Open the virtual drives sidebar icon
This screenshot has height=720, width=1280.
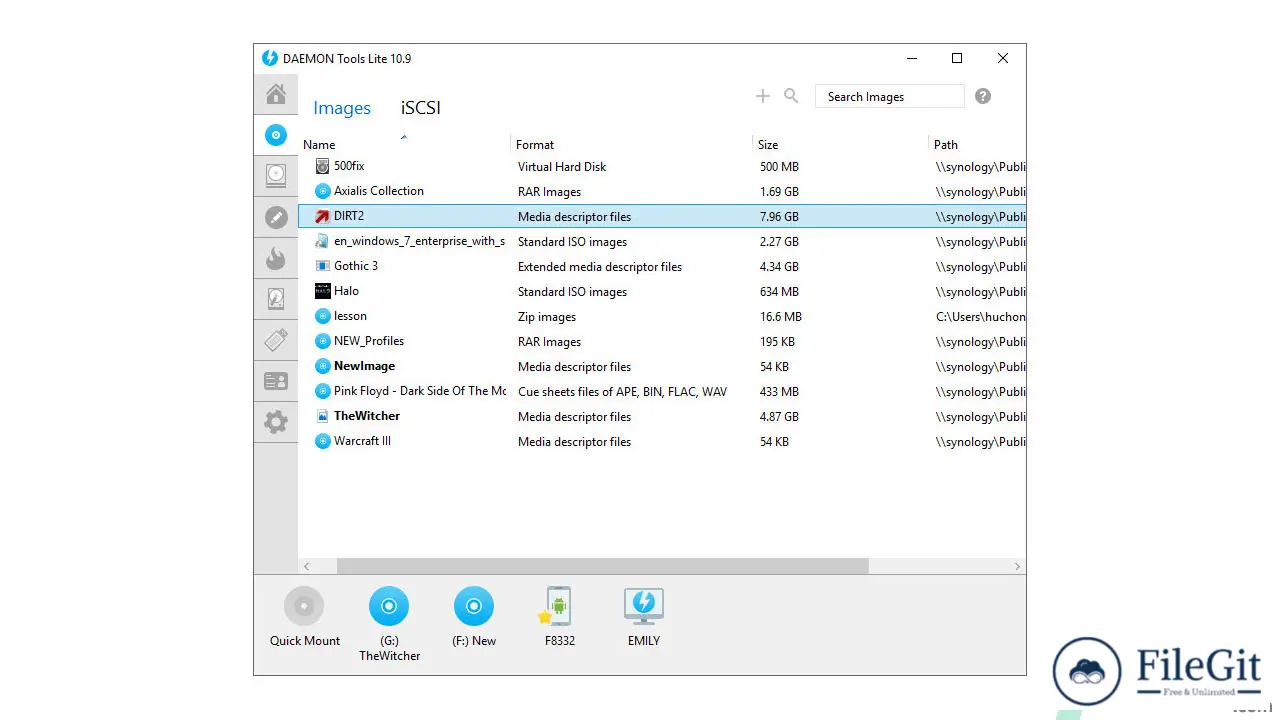(276, 176)
